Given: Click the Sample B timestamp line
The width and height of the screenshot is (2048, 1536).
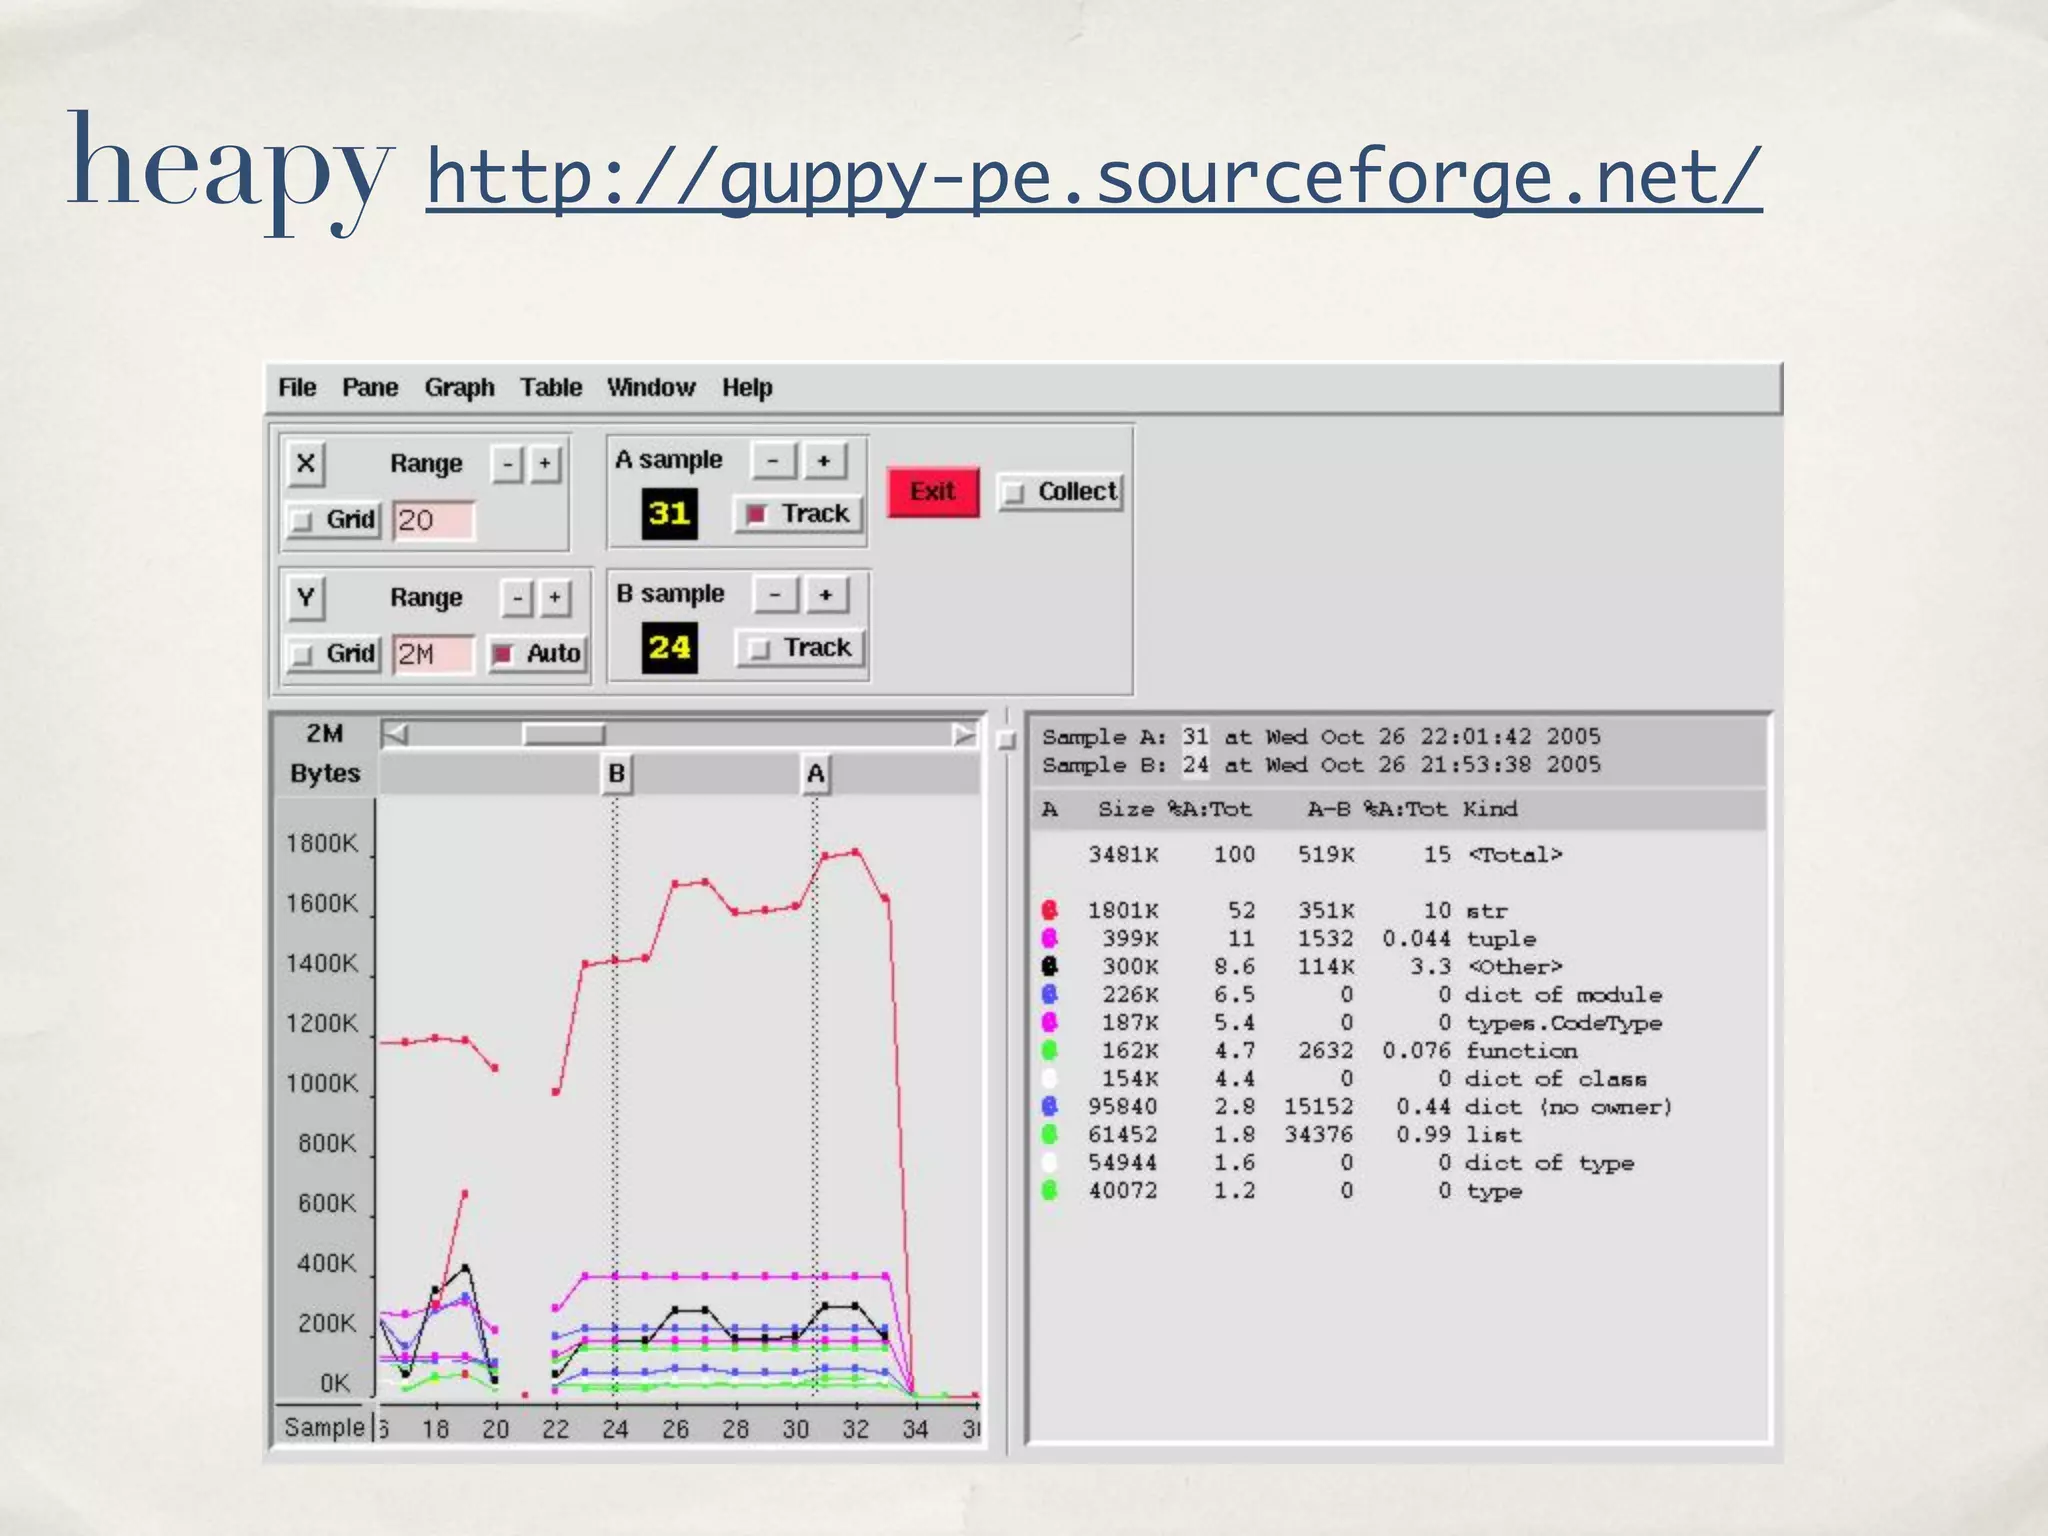Looking at the screenshot, I should 1321,765.
